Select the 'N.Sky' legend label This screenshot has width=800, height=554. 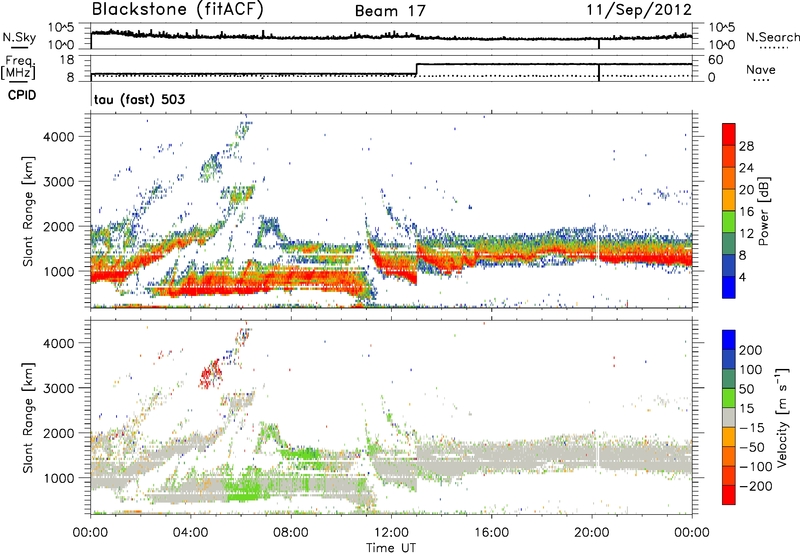click(x=19, y=37)
